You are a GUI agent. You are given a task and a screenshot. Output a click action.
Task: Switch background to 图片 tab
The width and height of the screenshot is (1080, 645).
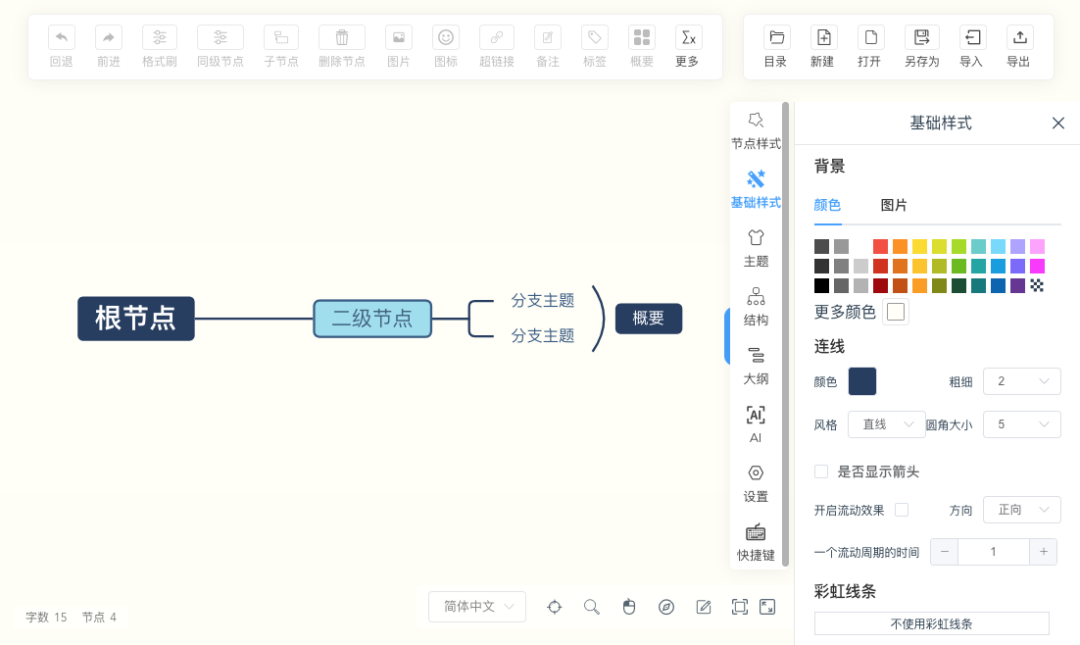[x=893, y=205]
